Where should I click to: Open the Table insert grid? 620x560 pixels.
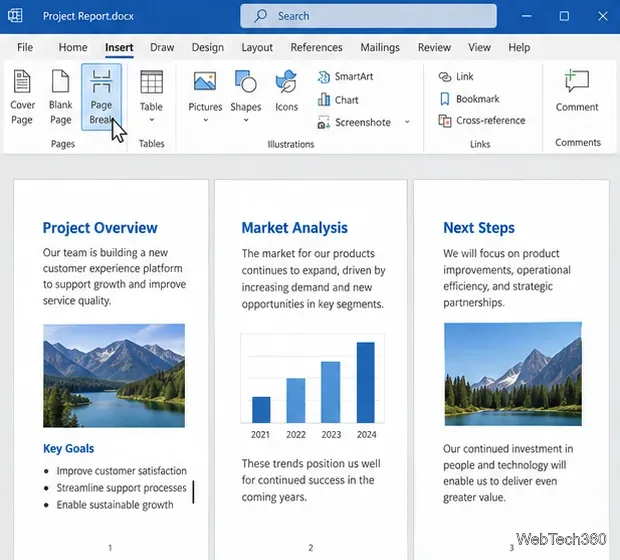[151, 96]
